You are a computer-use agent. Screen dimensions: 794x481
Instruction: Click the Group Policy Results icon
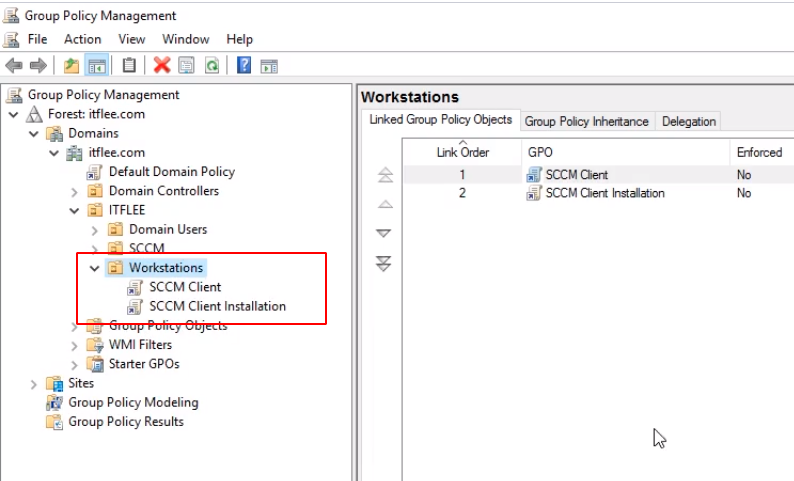click(x=54, y=422)
